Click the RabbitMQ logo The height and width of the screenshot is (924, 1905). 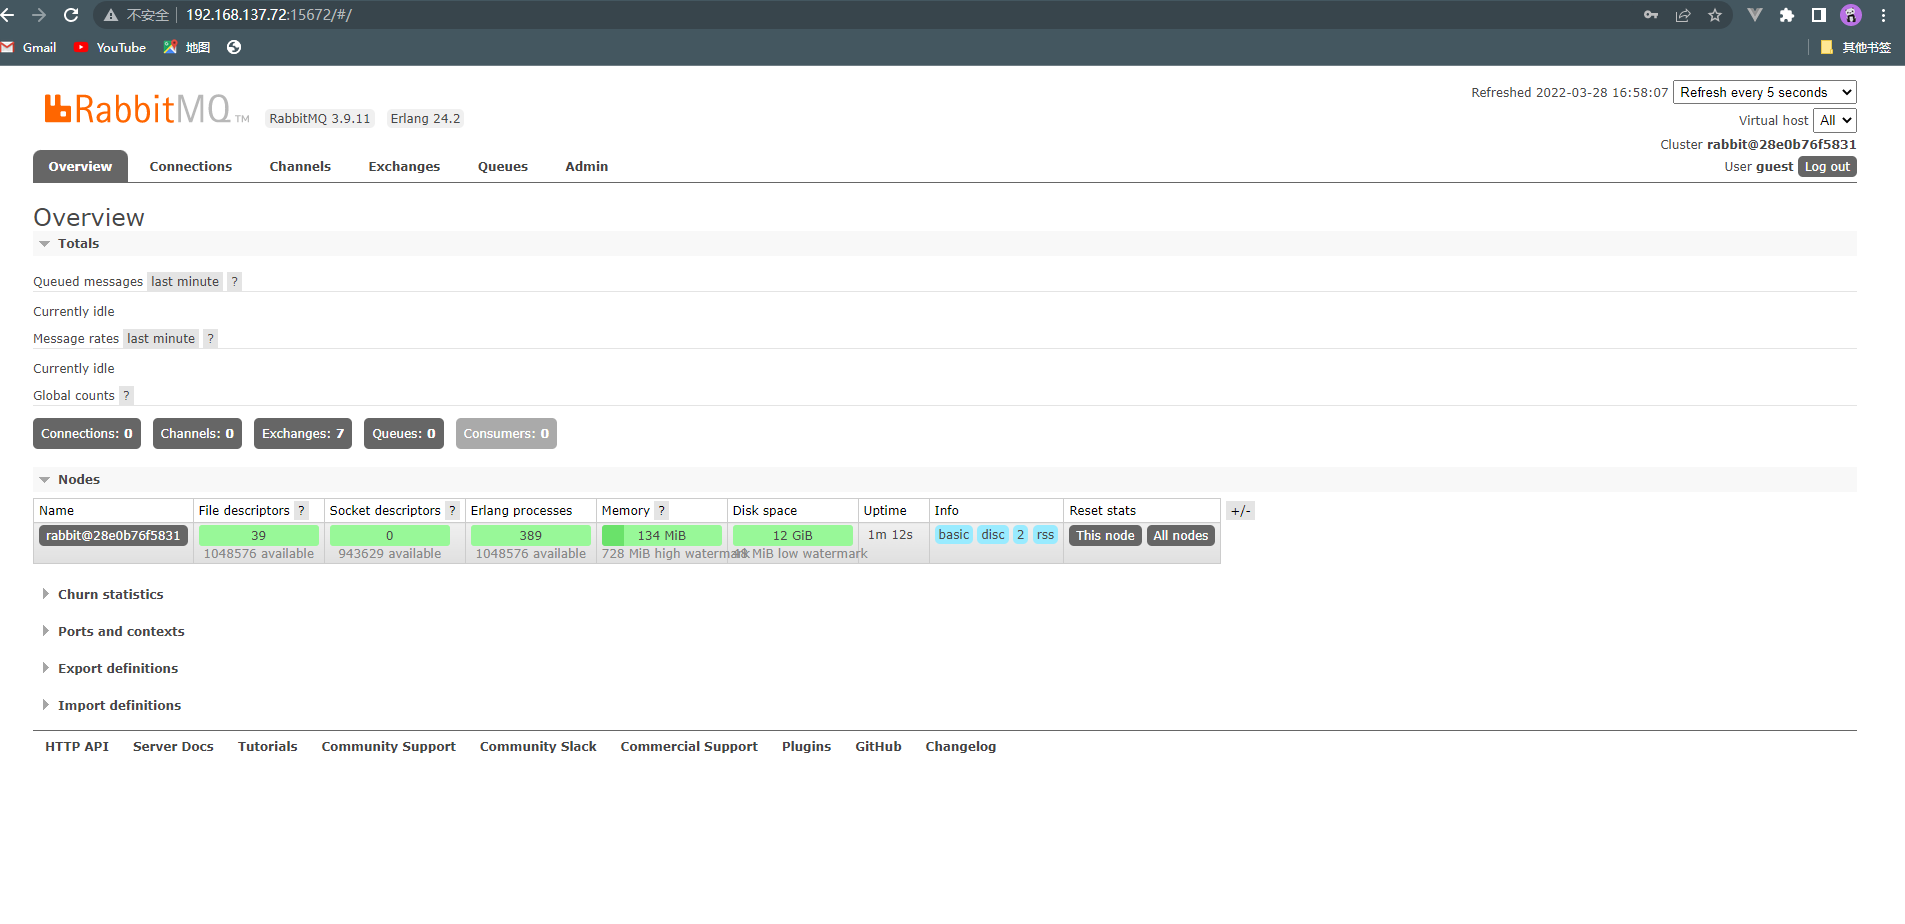(146, 109)
